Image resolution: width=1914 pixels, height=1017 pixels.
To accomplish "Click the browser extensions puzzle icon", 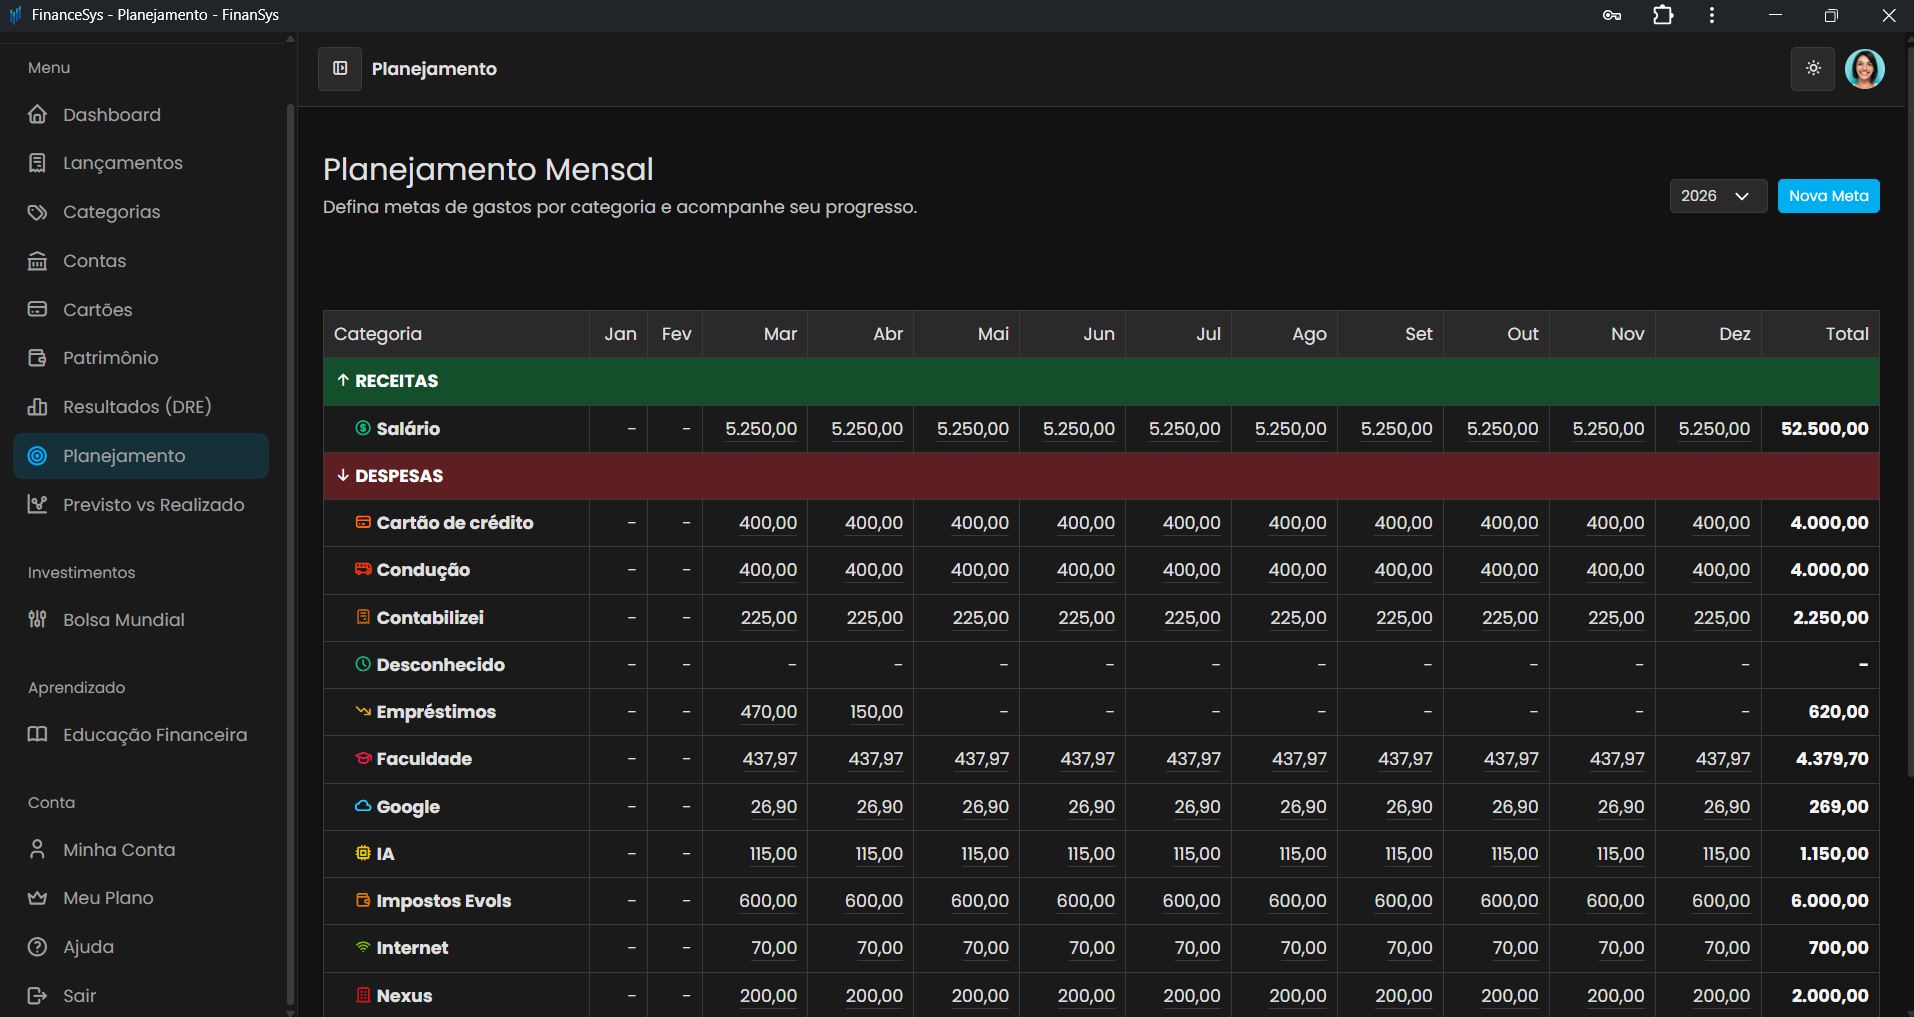I will tap(1663, 15).
